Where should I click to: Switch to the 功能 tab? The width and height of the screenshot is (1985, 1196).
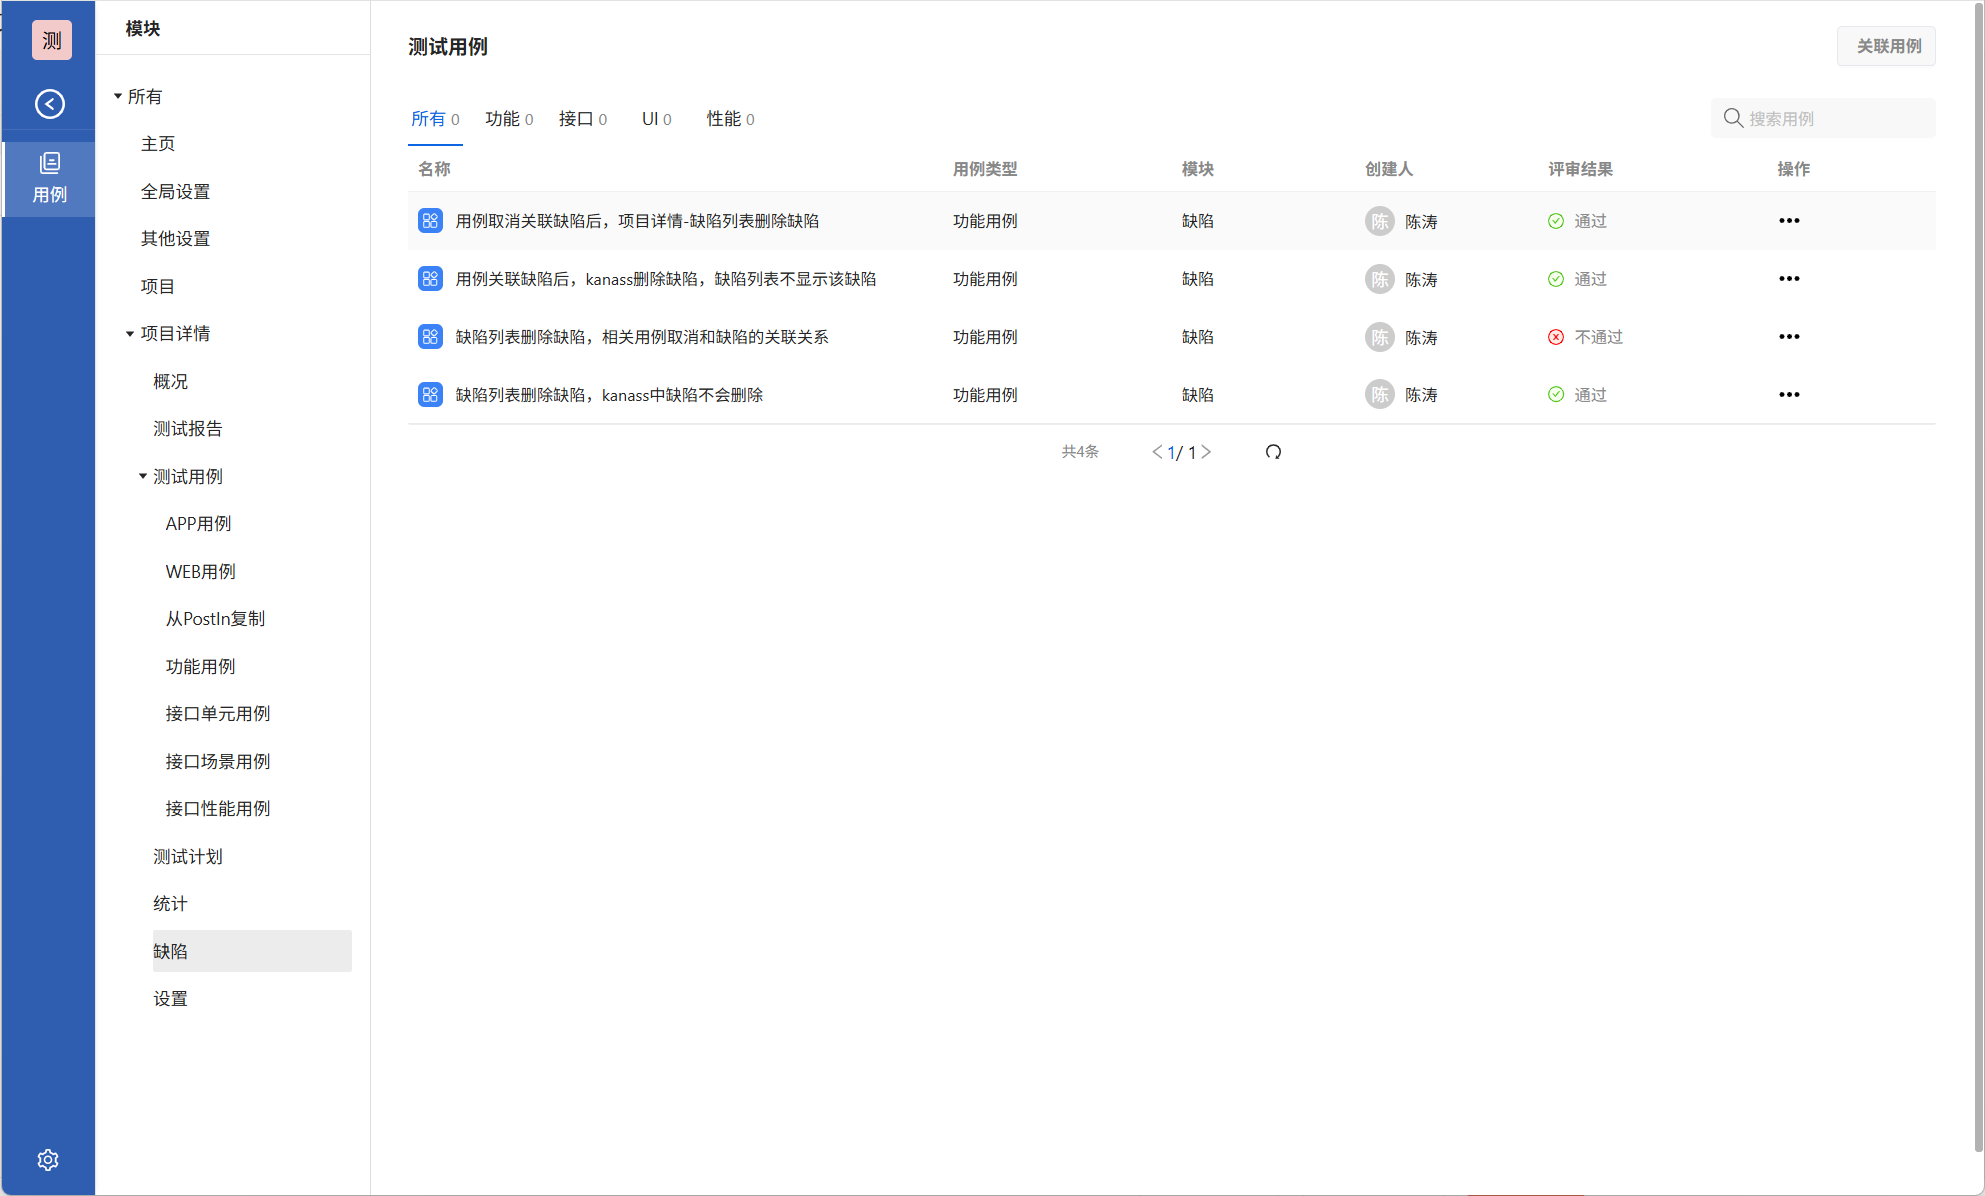(508, 119)
